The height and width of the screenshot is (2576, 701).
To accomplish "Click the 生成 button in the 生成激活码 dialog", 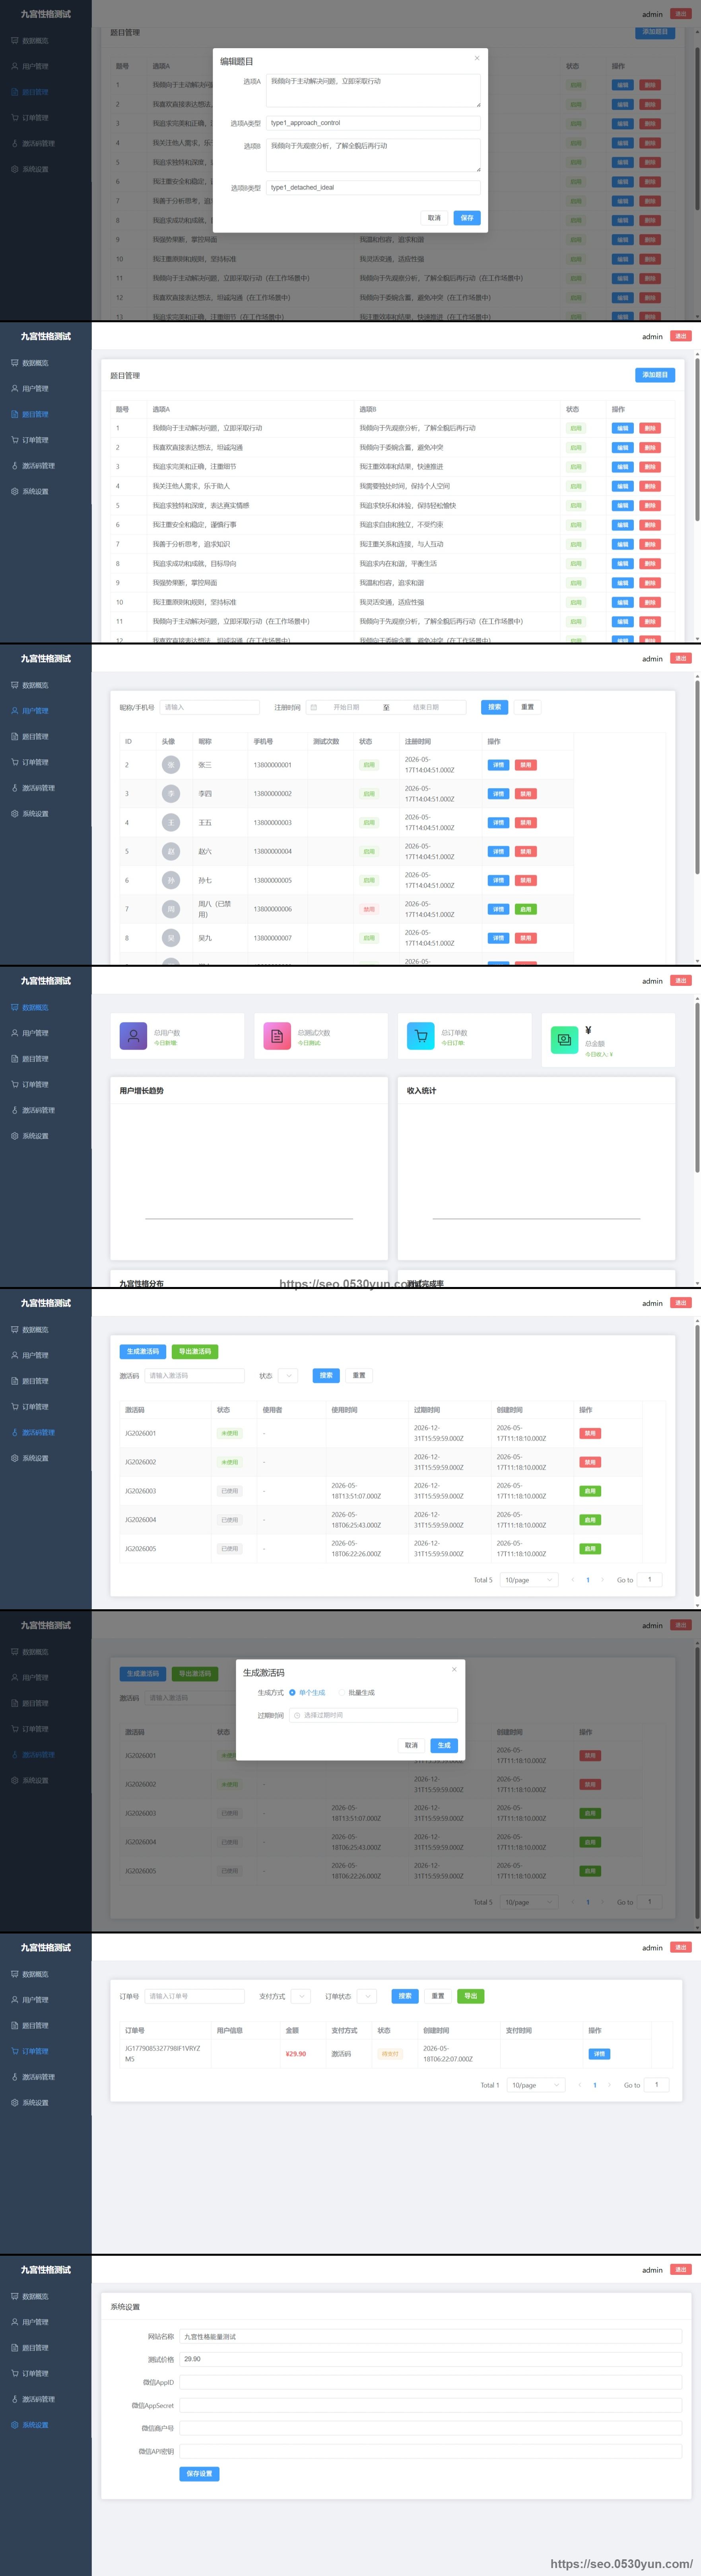I will [x=444, y=1745].
